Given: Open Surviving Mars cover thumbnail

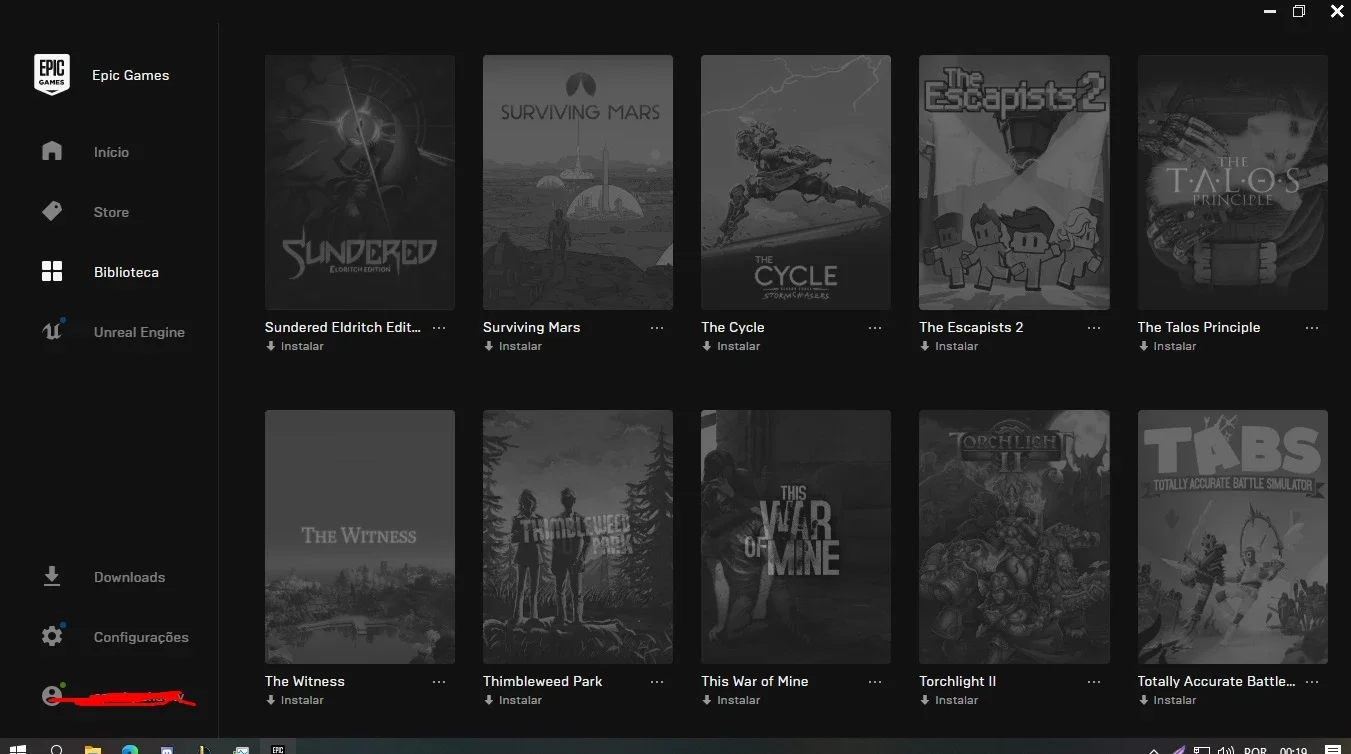Looking at the screenshot, I should 578,182.
